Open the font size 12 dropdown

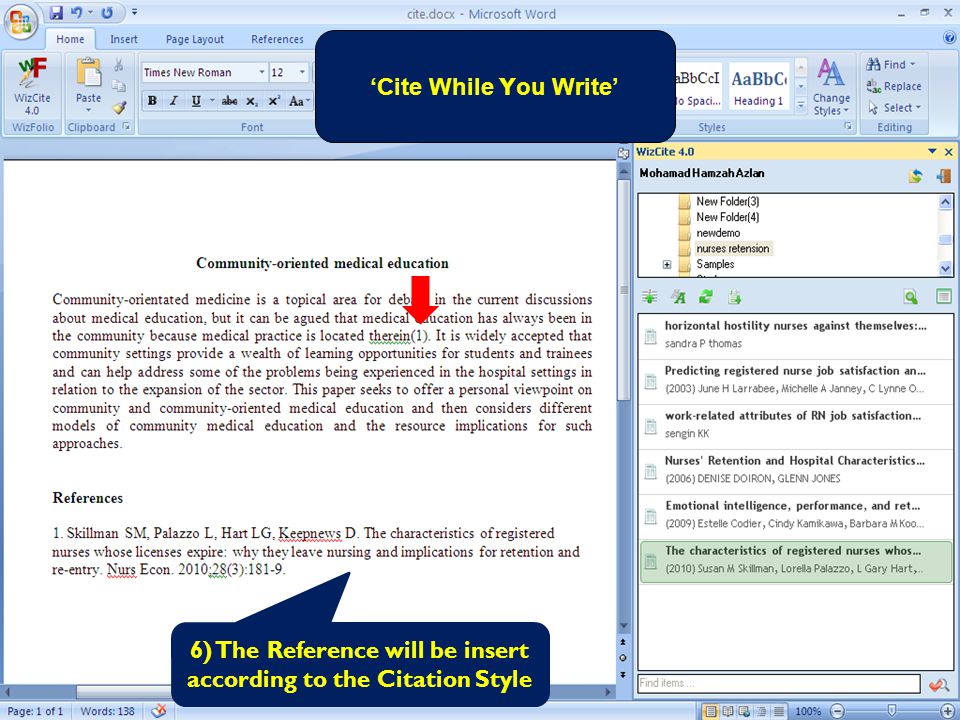pos(302,72)
